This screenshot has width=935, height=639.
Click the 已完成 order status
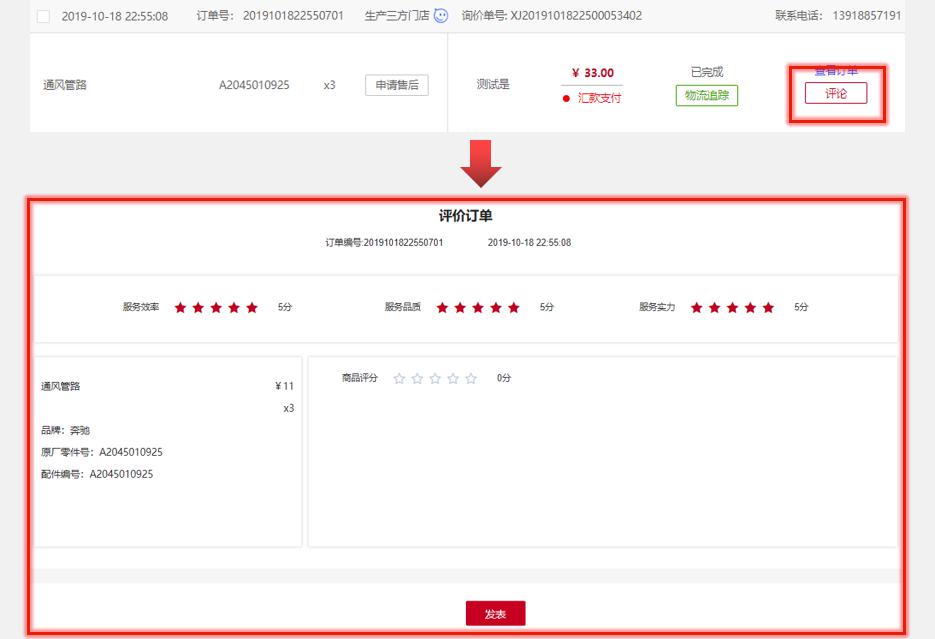(707, 72)
